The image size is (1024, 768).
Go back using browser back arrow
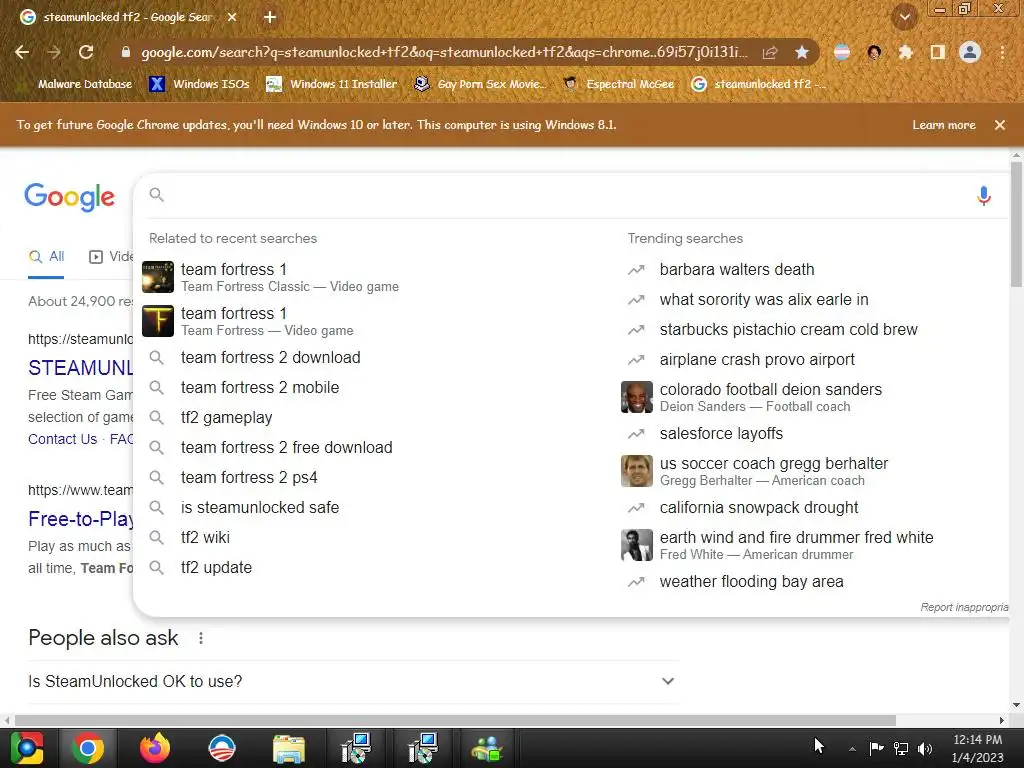point(22,52)
